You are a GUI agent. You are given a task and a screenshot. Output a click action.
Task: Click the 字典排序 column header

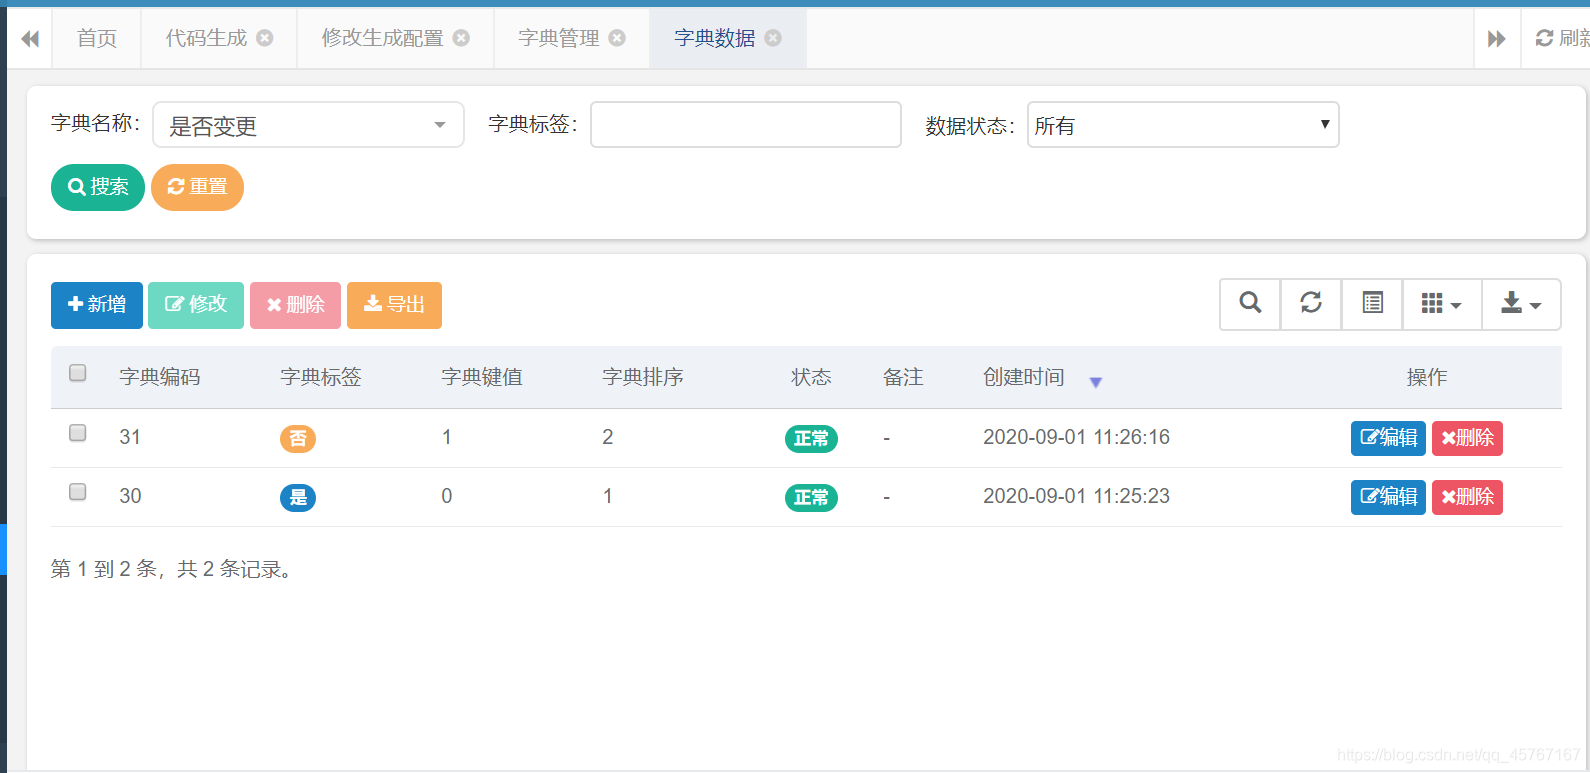point(643,377)
